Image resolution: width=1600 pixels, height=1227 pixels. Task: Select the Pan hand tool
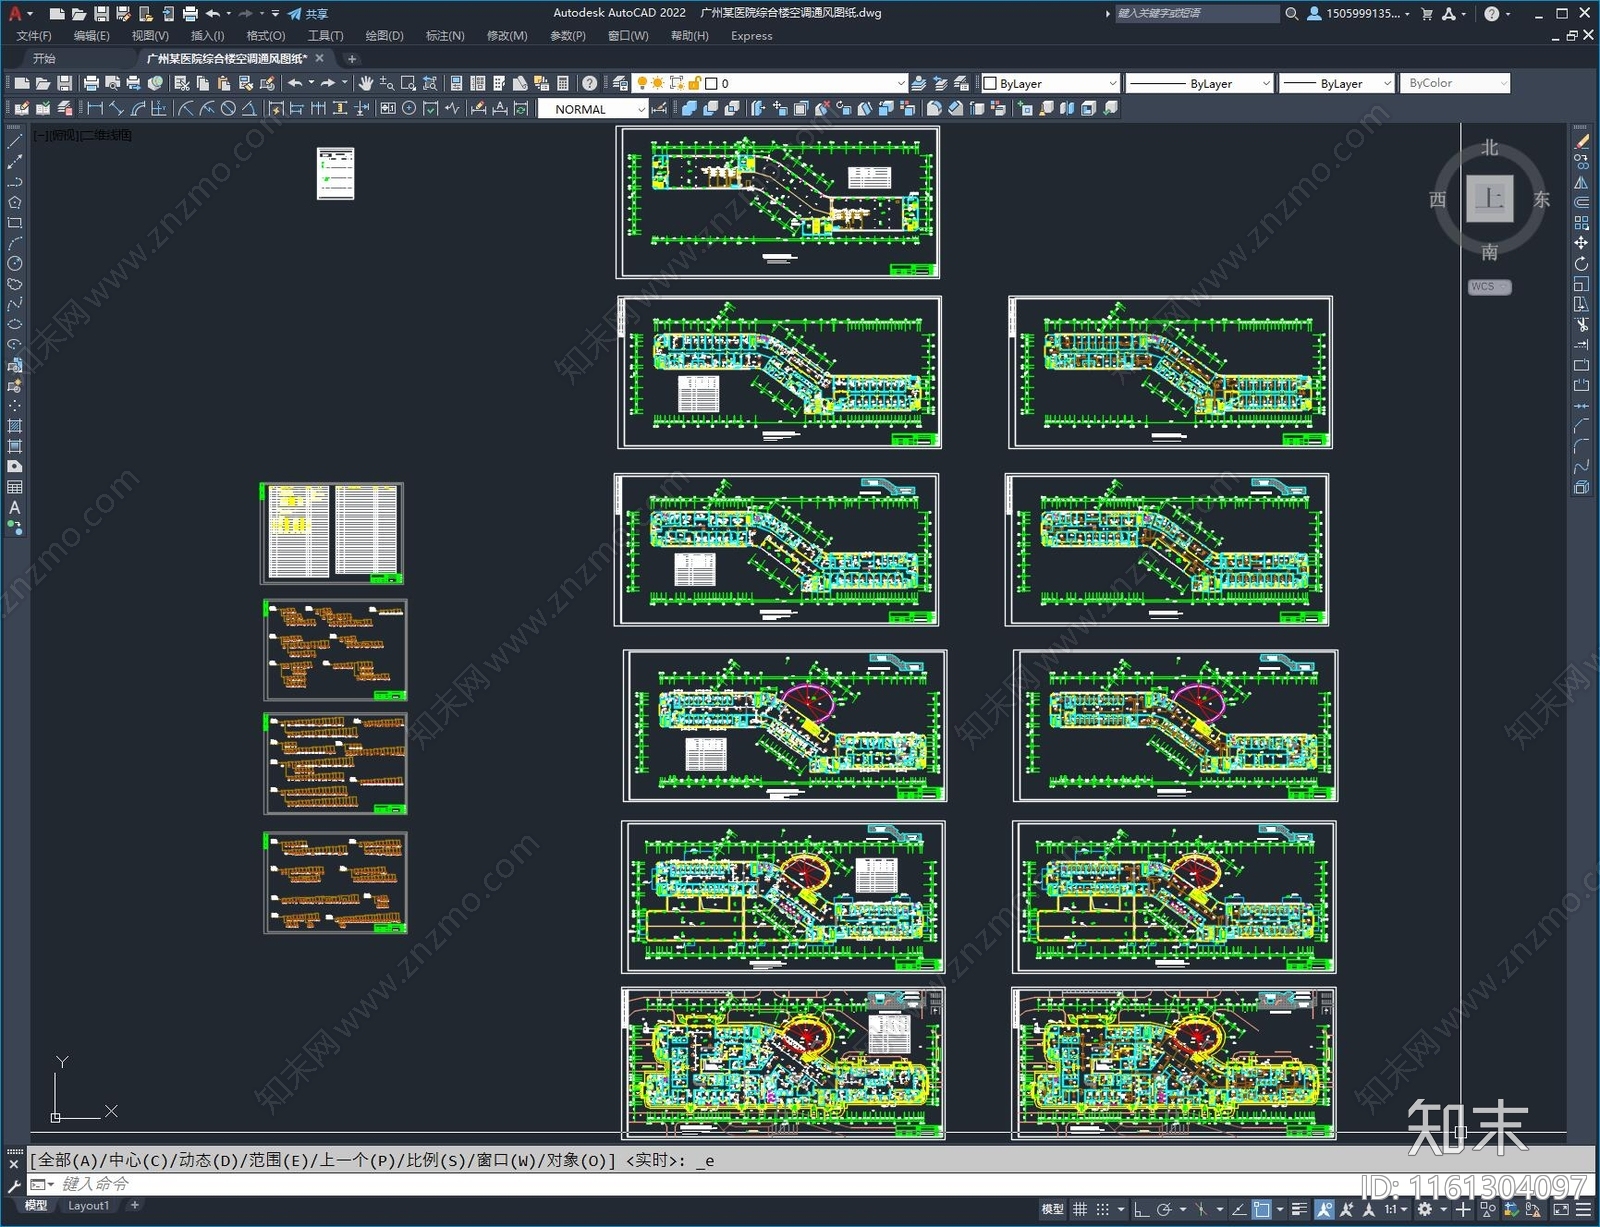coord(365,83)
